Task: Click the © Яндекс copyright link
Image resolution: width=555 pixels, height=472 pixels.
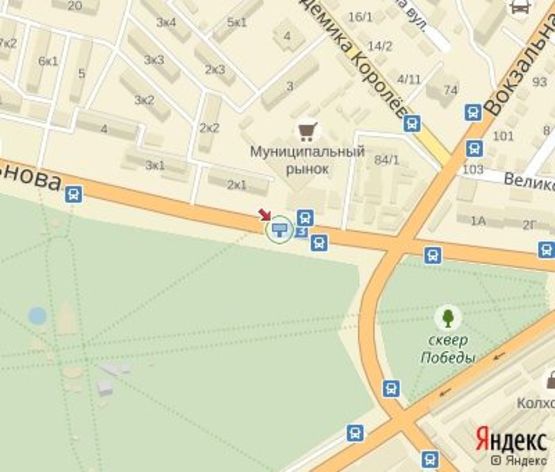Action: [519, 460]
